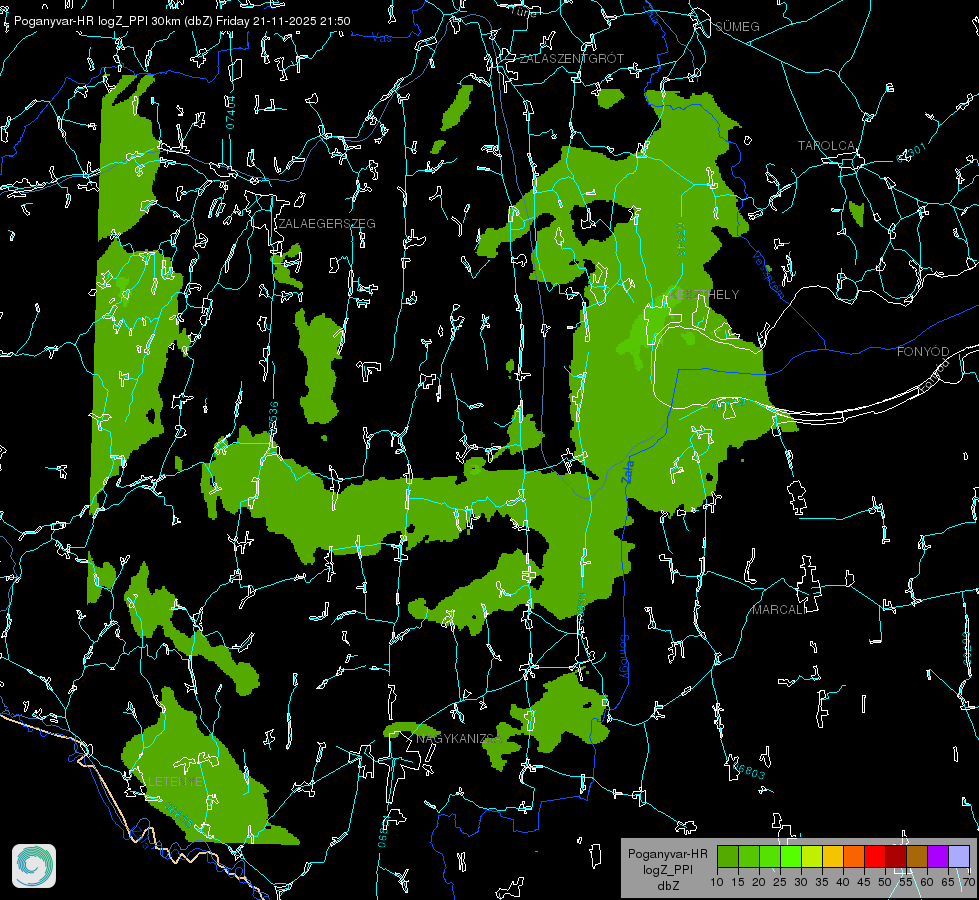This screenshot has height=900, width=979.
Task: Click the LETENYE town label
Action: 175,782
